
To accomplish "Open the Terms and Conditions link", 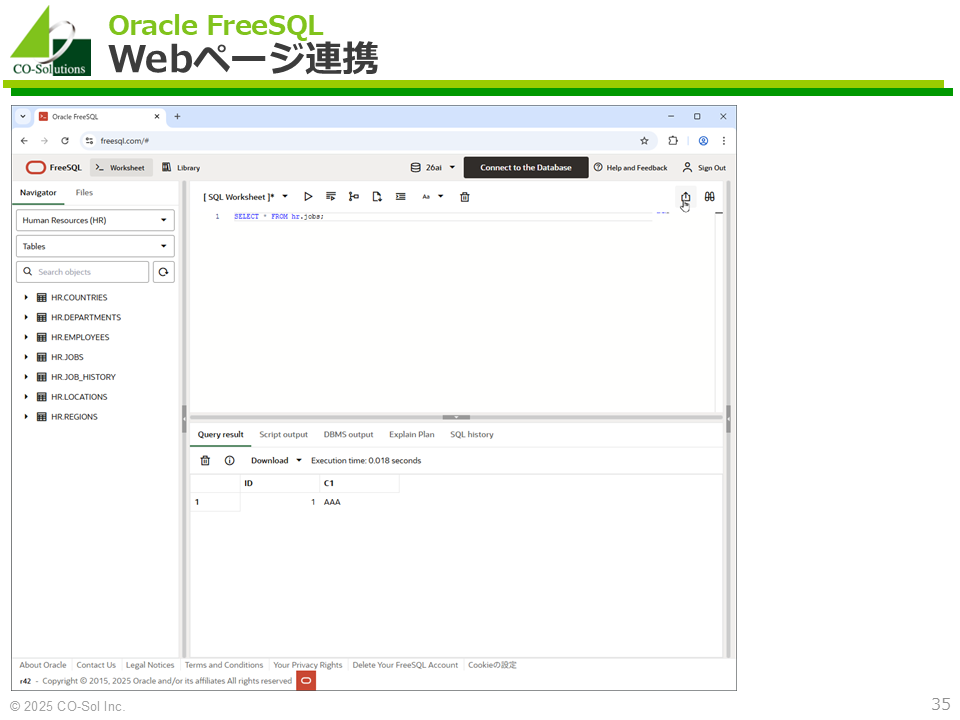I will point(224,665).
